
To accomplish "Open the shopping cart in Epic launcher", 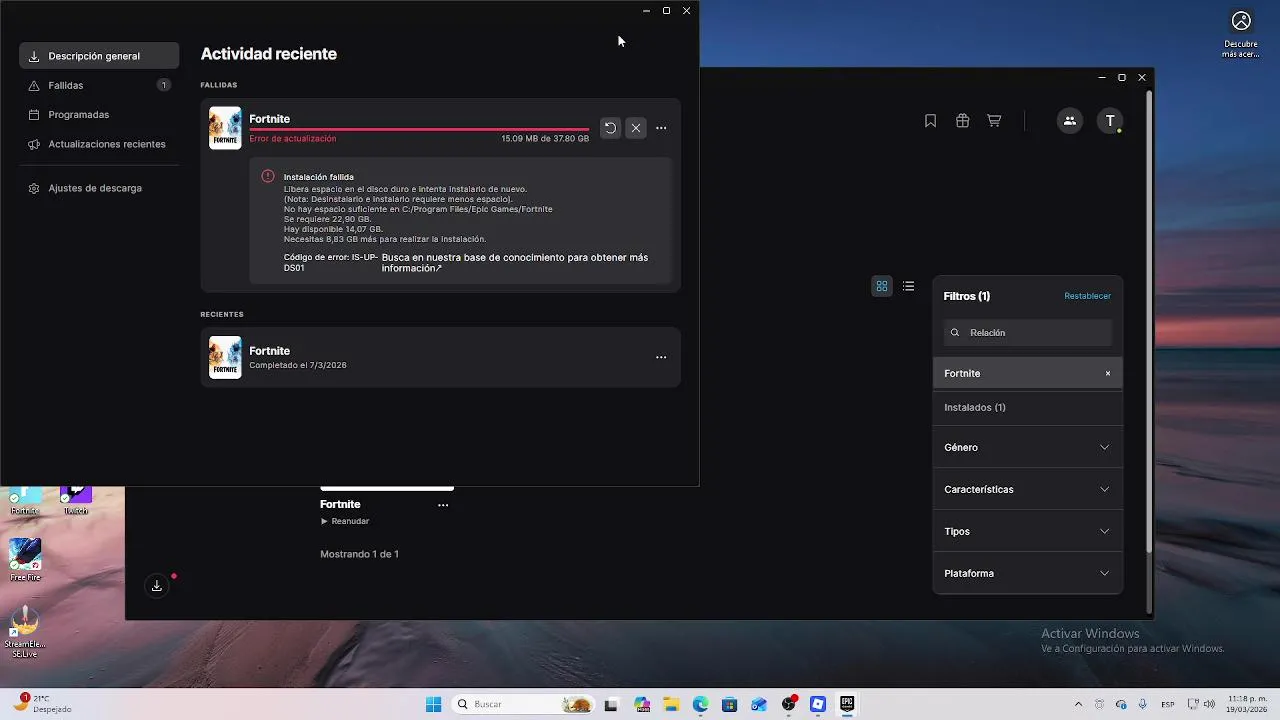I will [x=994, y=121].
